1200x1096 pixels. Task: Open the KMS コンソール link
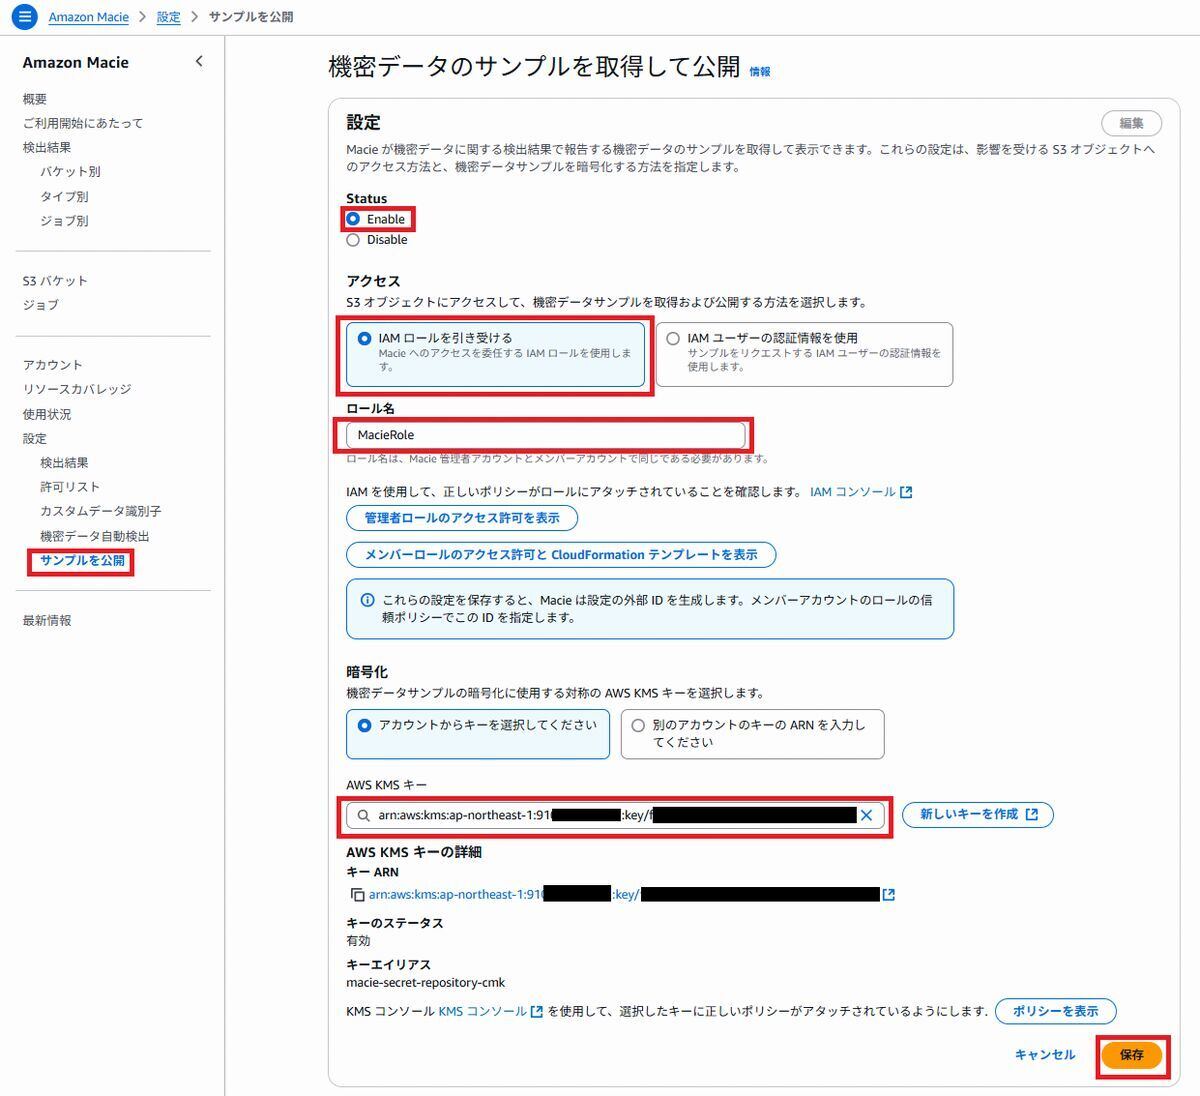click(x=490, y=1011)
